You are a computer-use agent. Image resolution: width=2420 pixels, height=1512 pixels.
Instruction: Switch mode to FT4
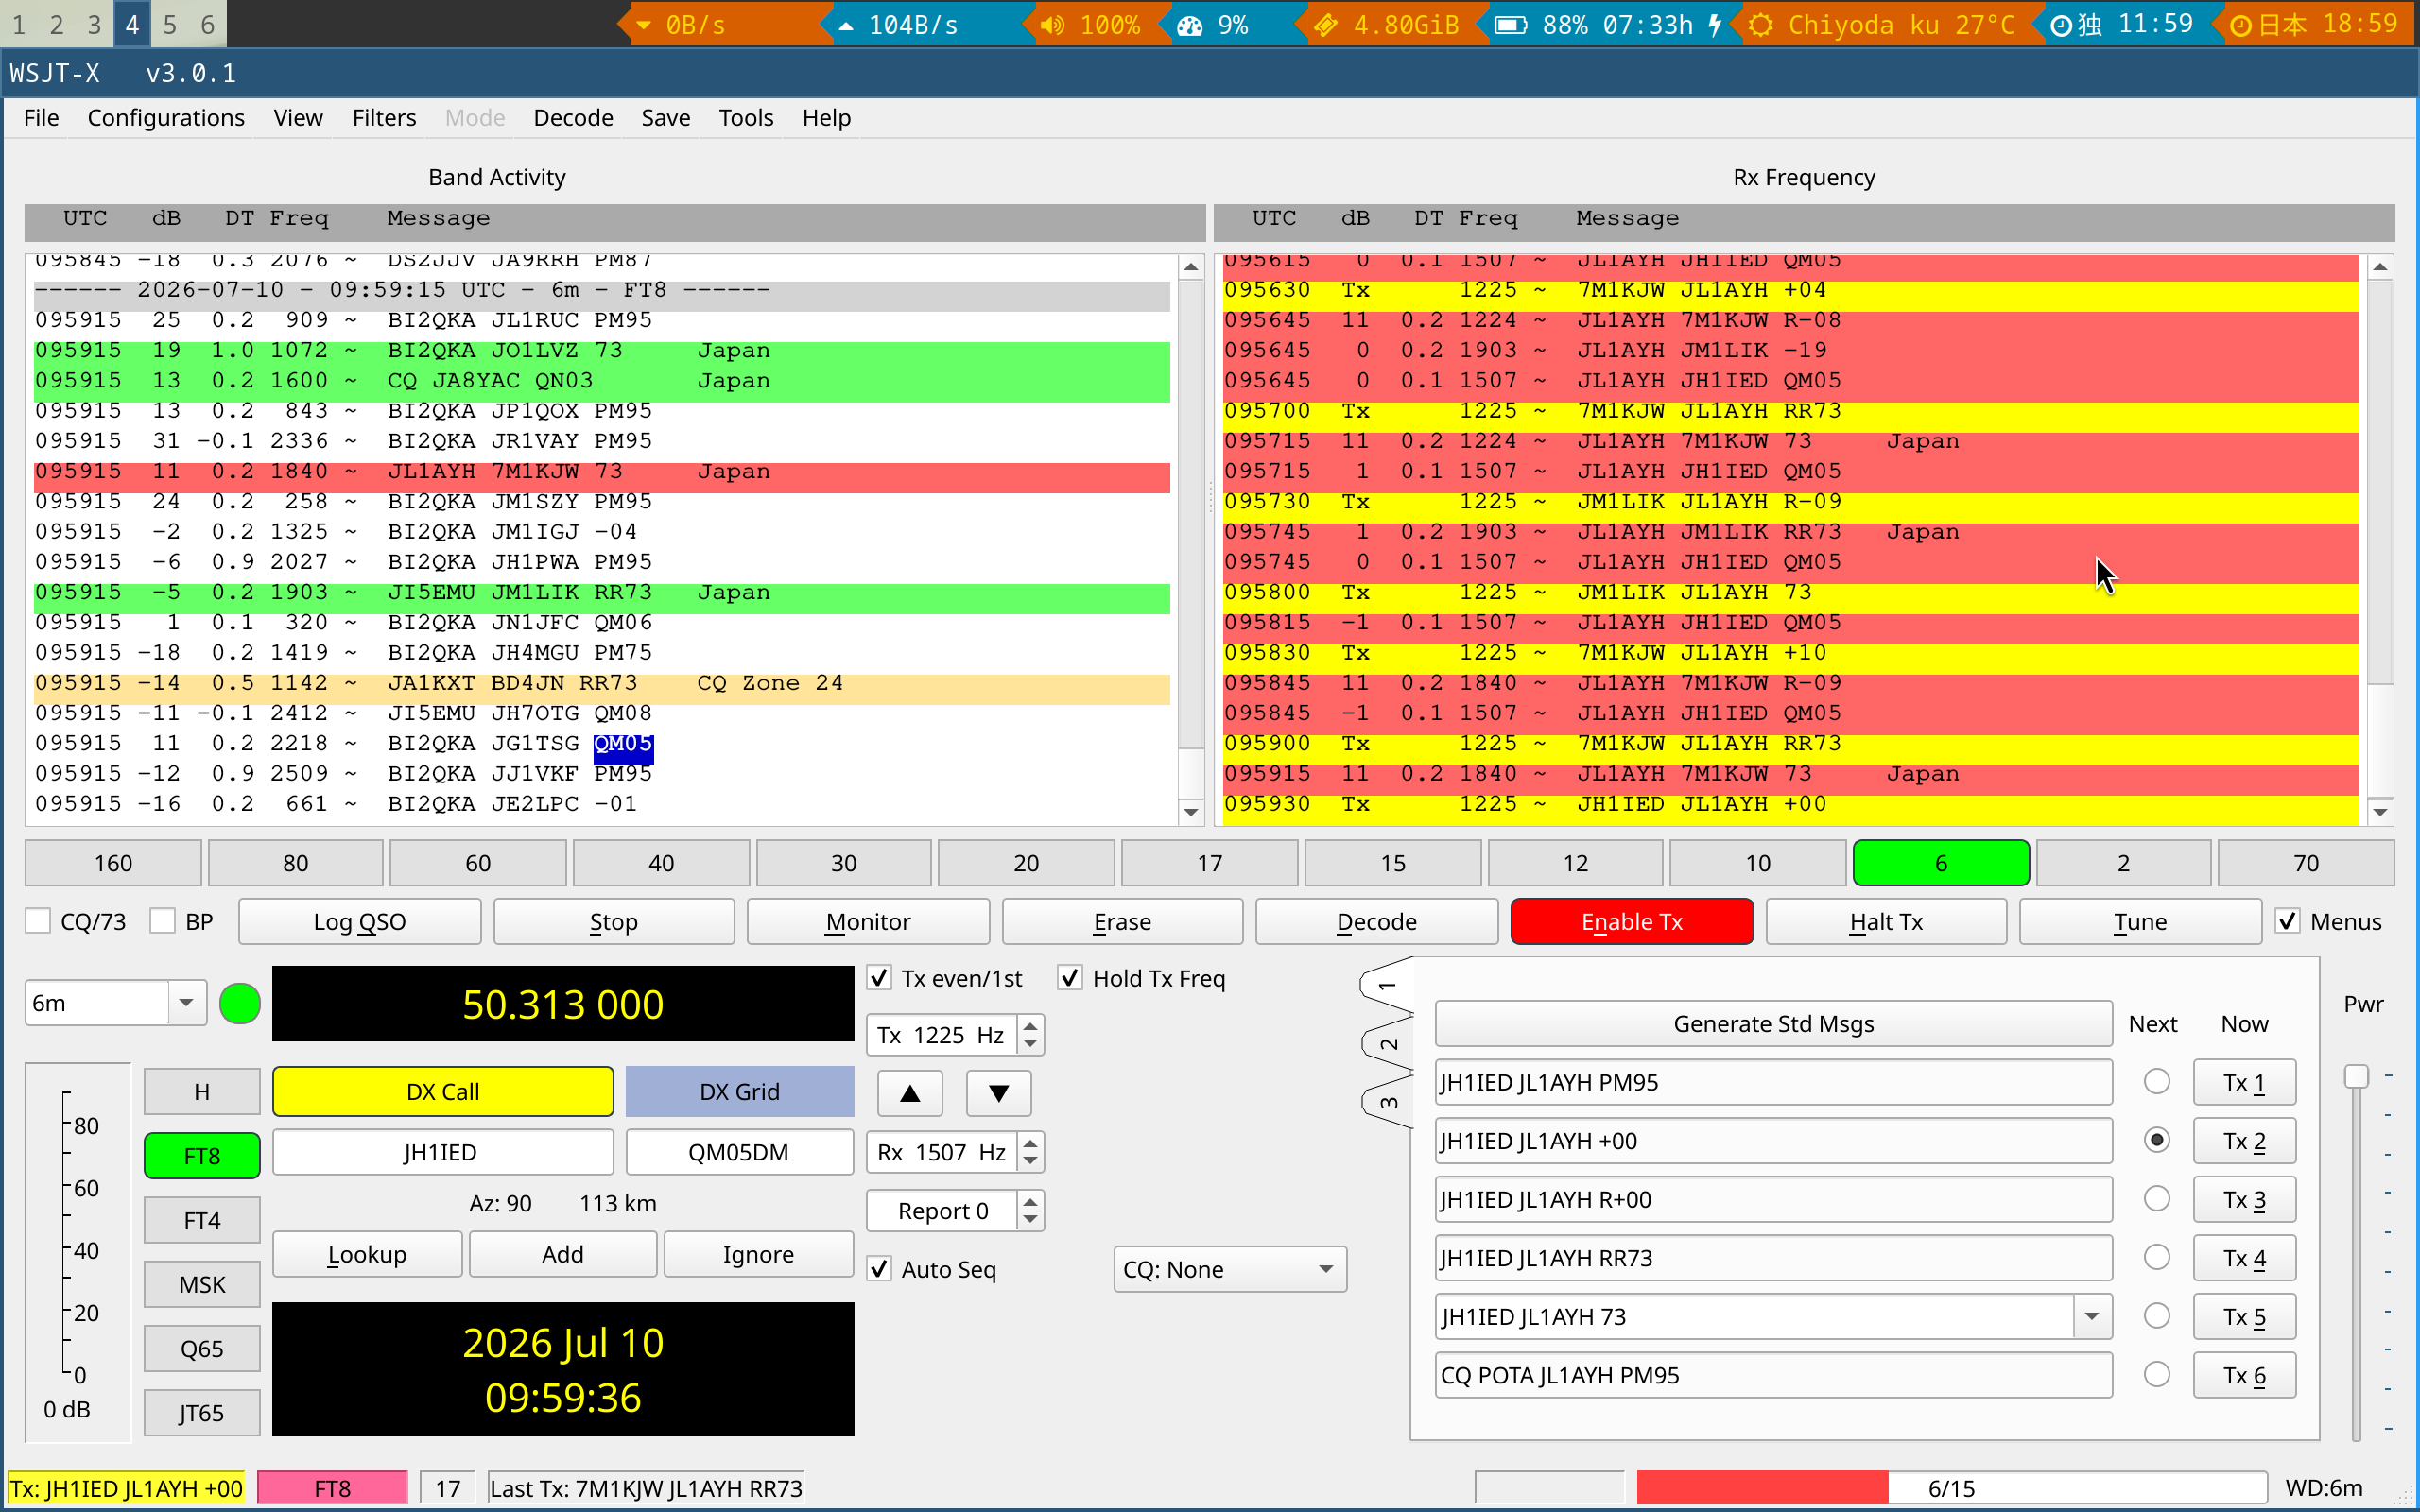pyautogui.click(x=202, y=1220)
